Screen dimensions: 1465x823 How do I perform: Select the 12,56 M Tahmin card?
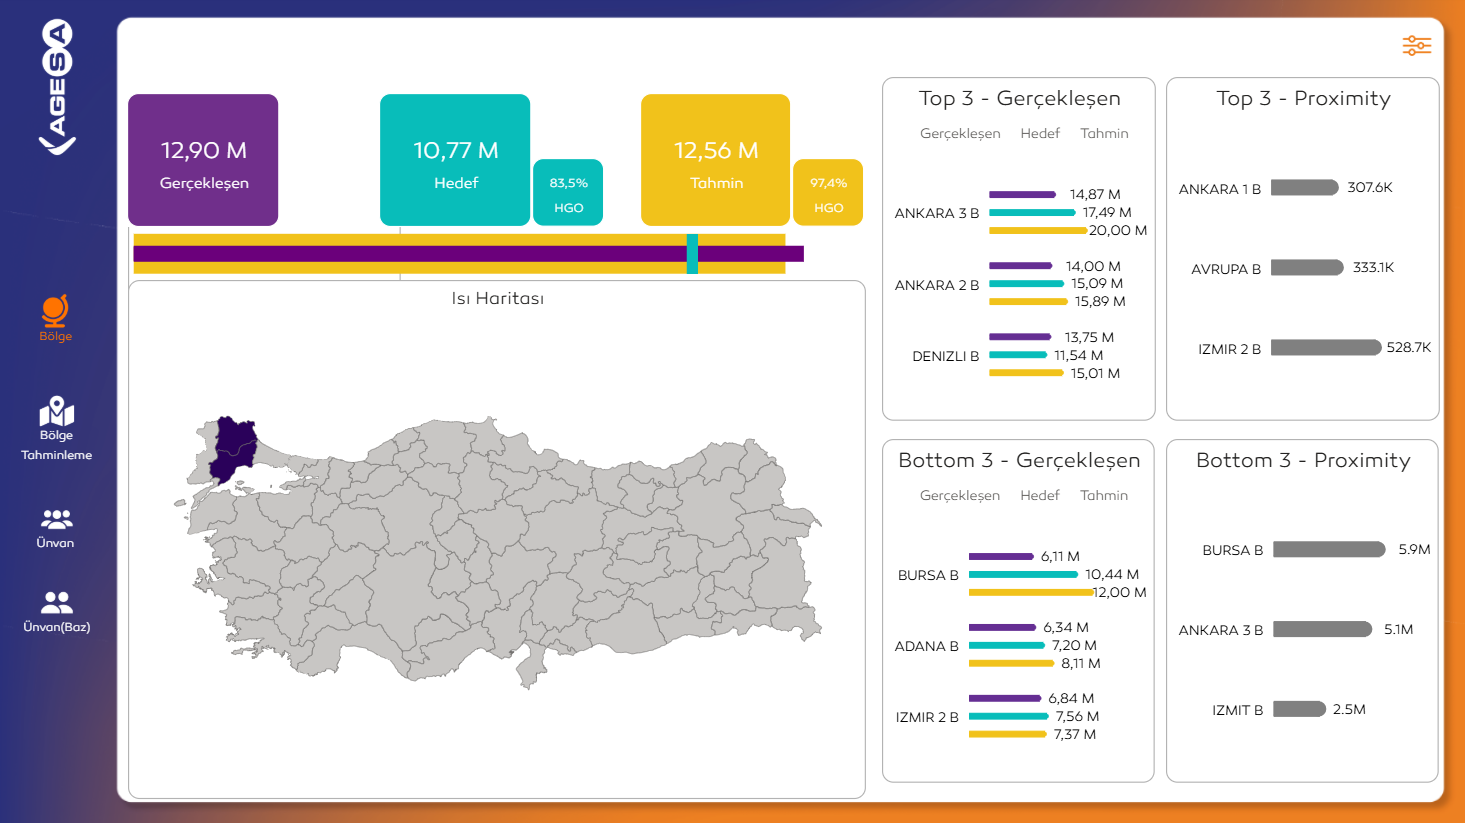715,159
